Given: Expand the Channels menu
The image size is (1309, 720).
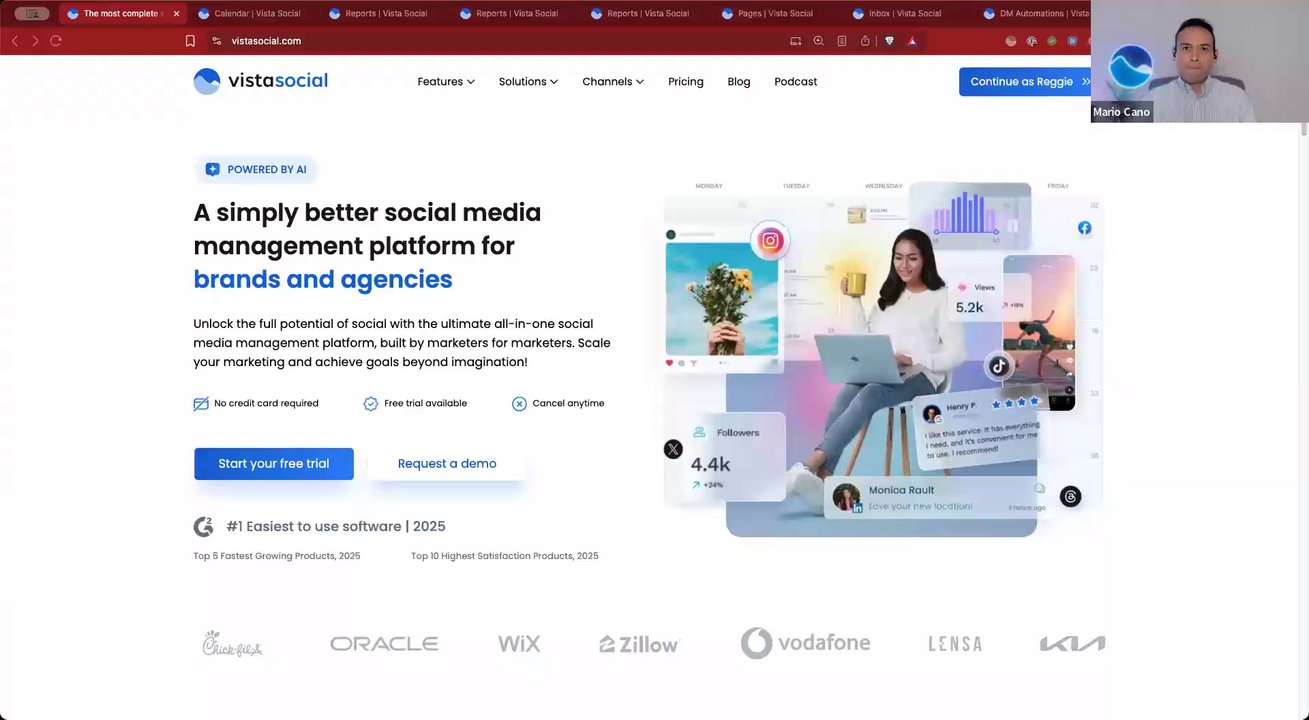Looking at the screenshot, I should tap(613, 82).
